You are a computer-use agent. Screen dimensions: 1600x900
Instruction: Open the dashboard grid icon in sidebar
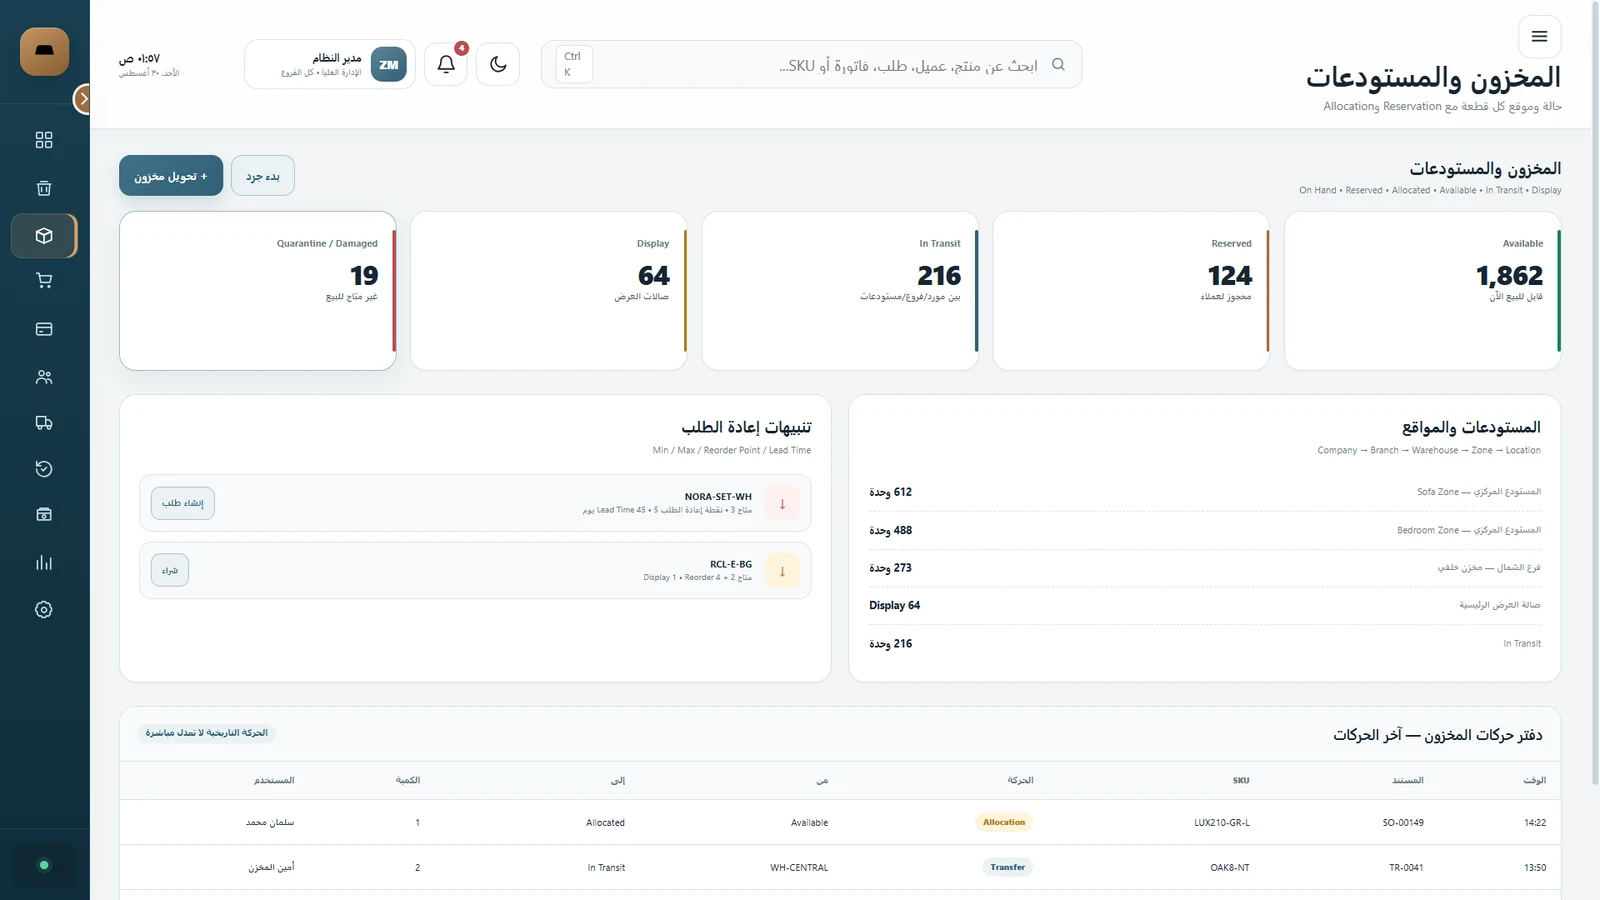tap(44, 140)
